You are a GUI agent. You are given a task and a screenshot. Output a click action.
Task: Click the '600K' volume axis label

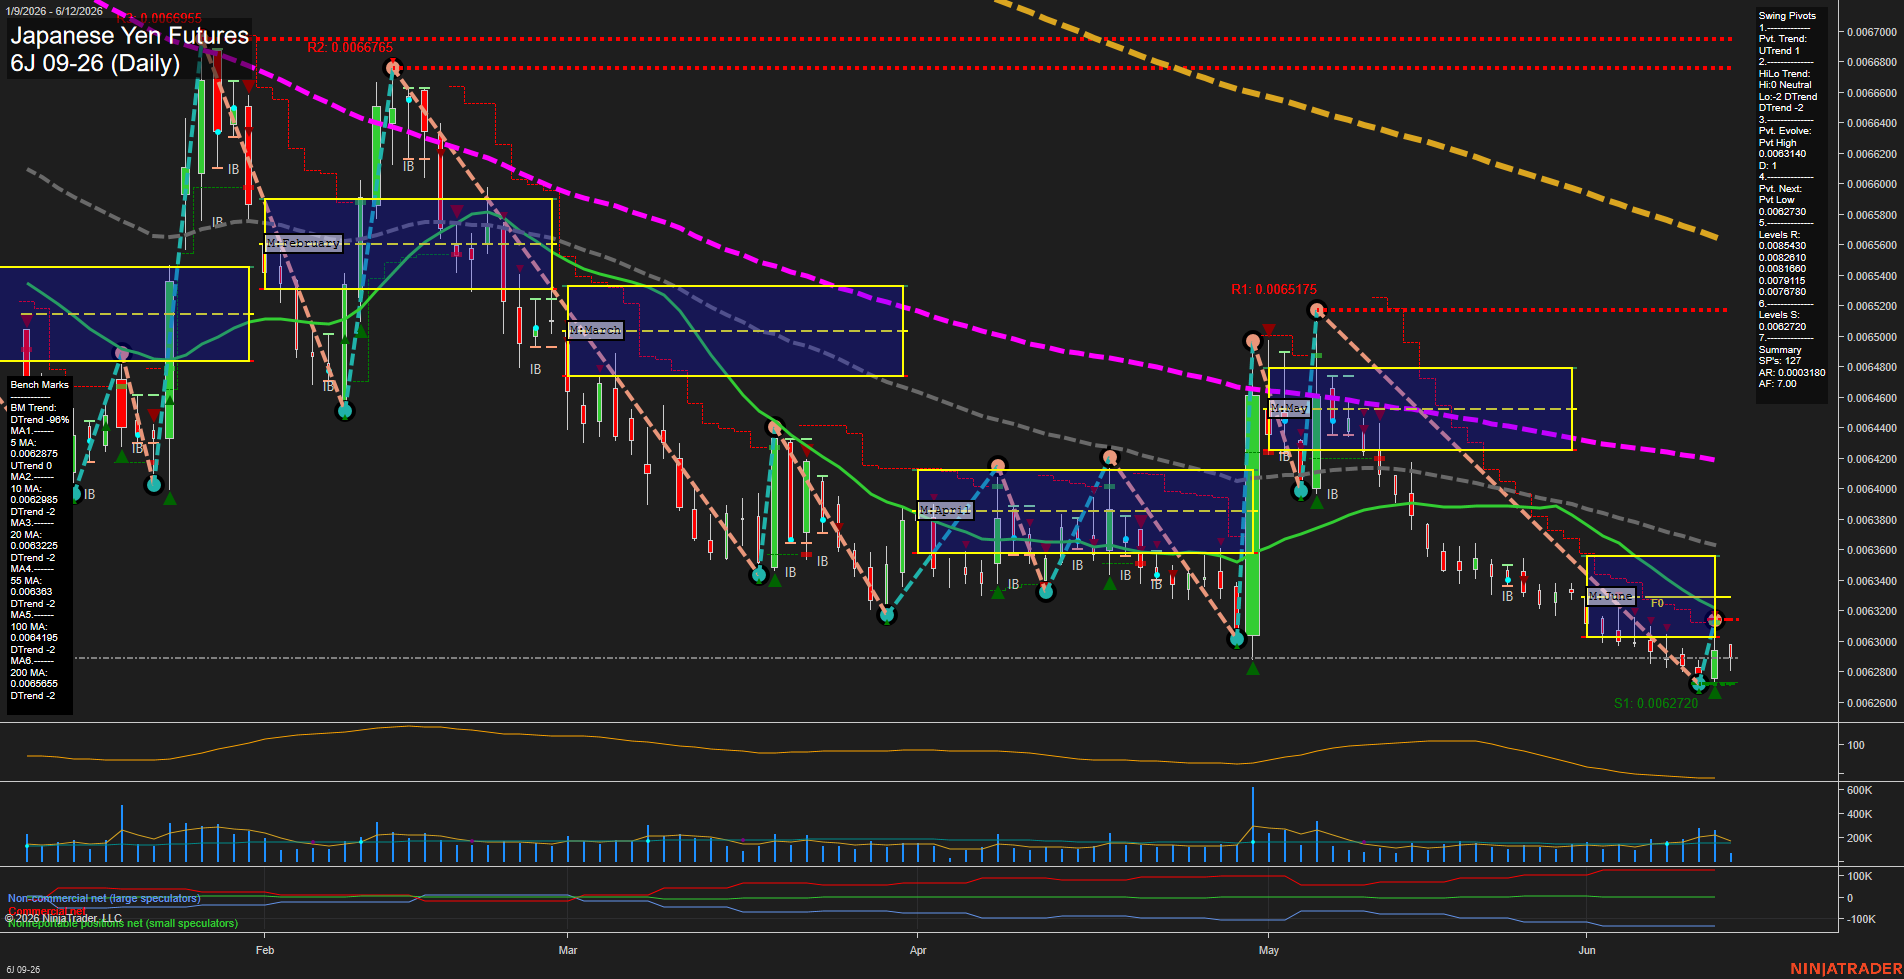tap(1859, 790)
